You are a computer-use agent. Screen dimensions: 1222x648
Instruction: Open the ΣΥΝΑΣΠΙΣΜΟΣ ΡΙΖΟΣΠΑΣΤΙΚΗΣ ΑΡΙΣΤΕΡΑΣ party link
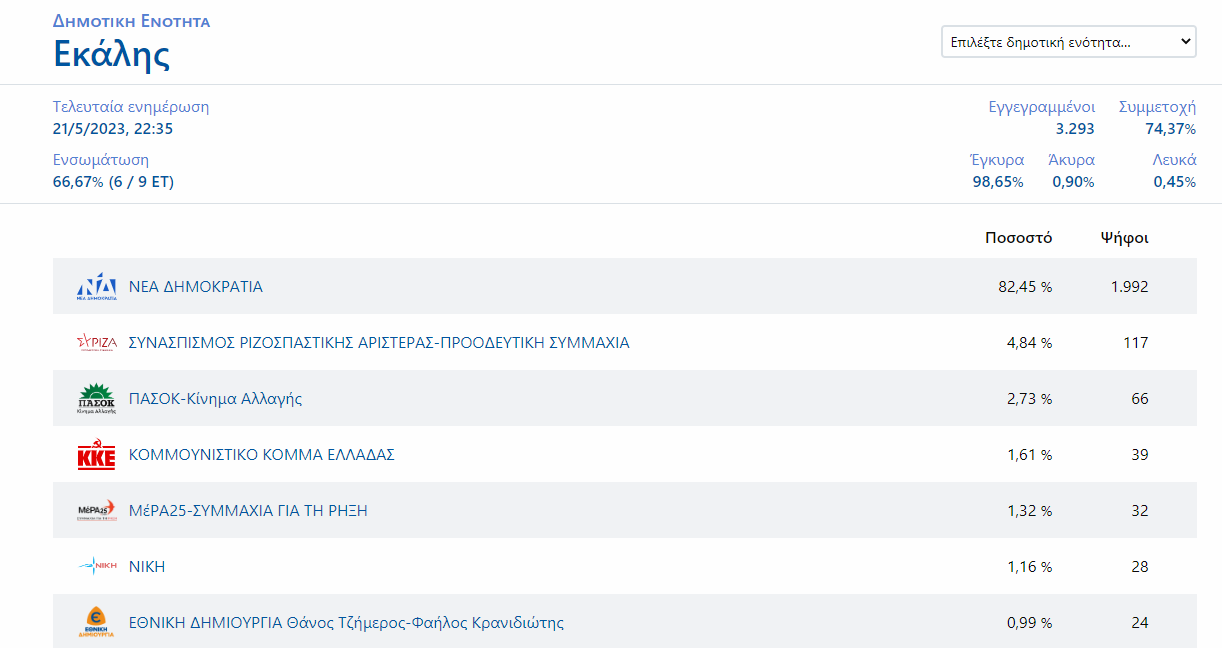click(x=379, y=342)
